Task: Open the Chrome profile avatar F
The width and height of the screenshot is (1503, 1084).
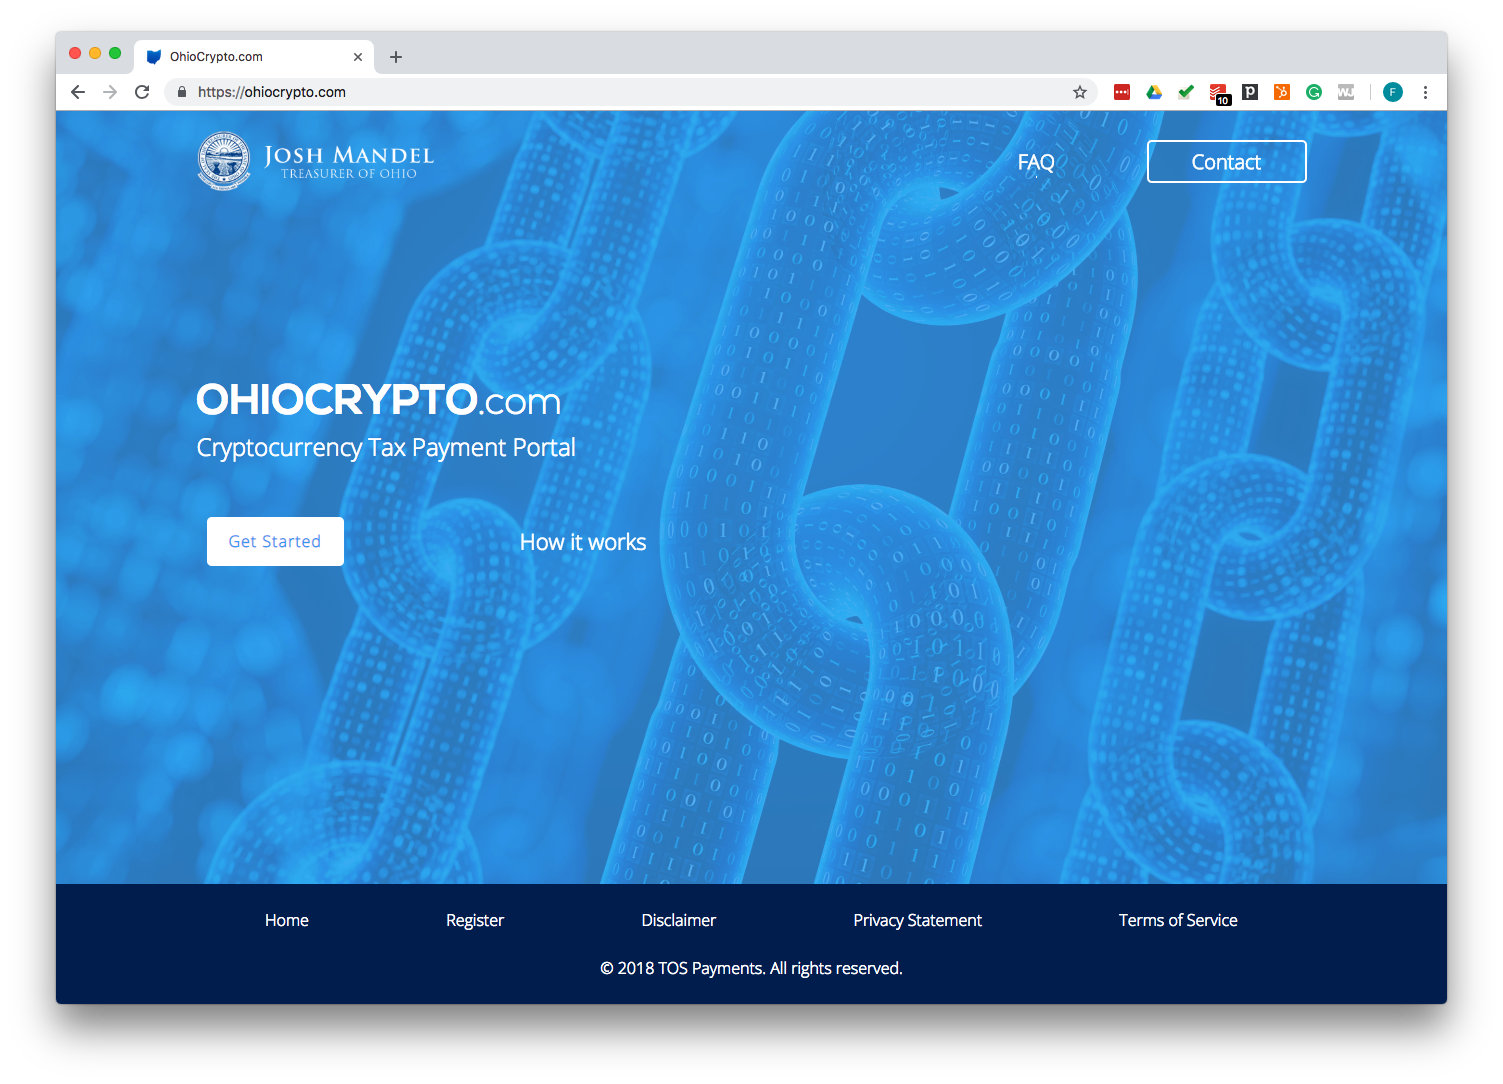Action: pos(1393,92)
